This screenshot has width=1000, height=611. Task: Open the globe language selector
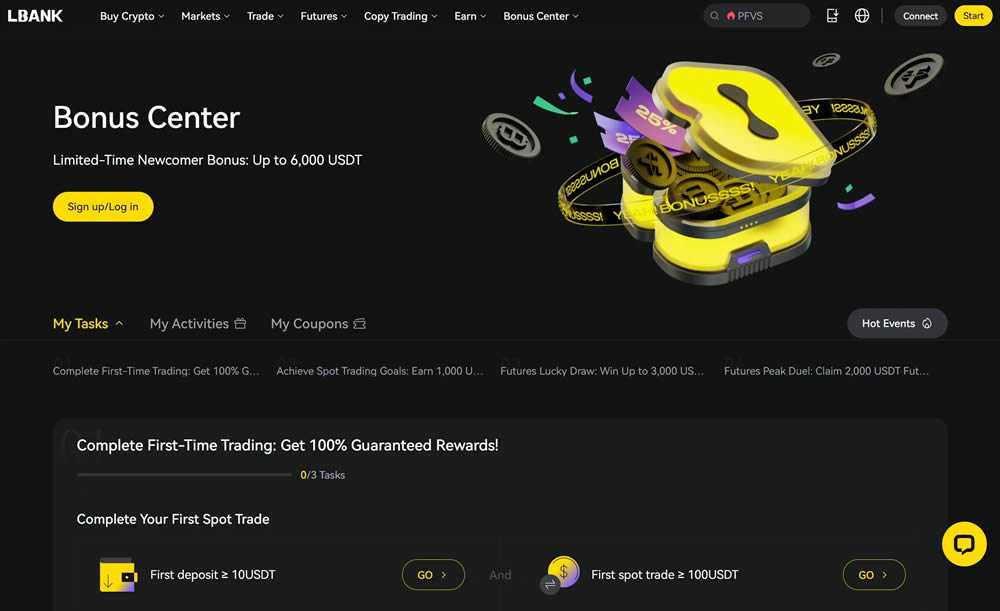pyautogui.click(x=862, y=16)
